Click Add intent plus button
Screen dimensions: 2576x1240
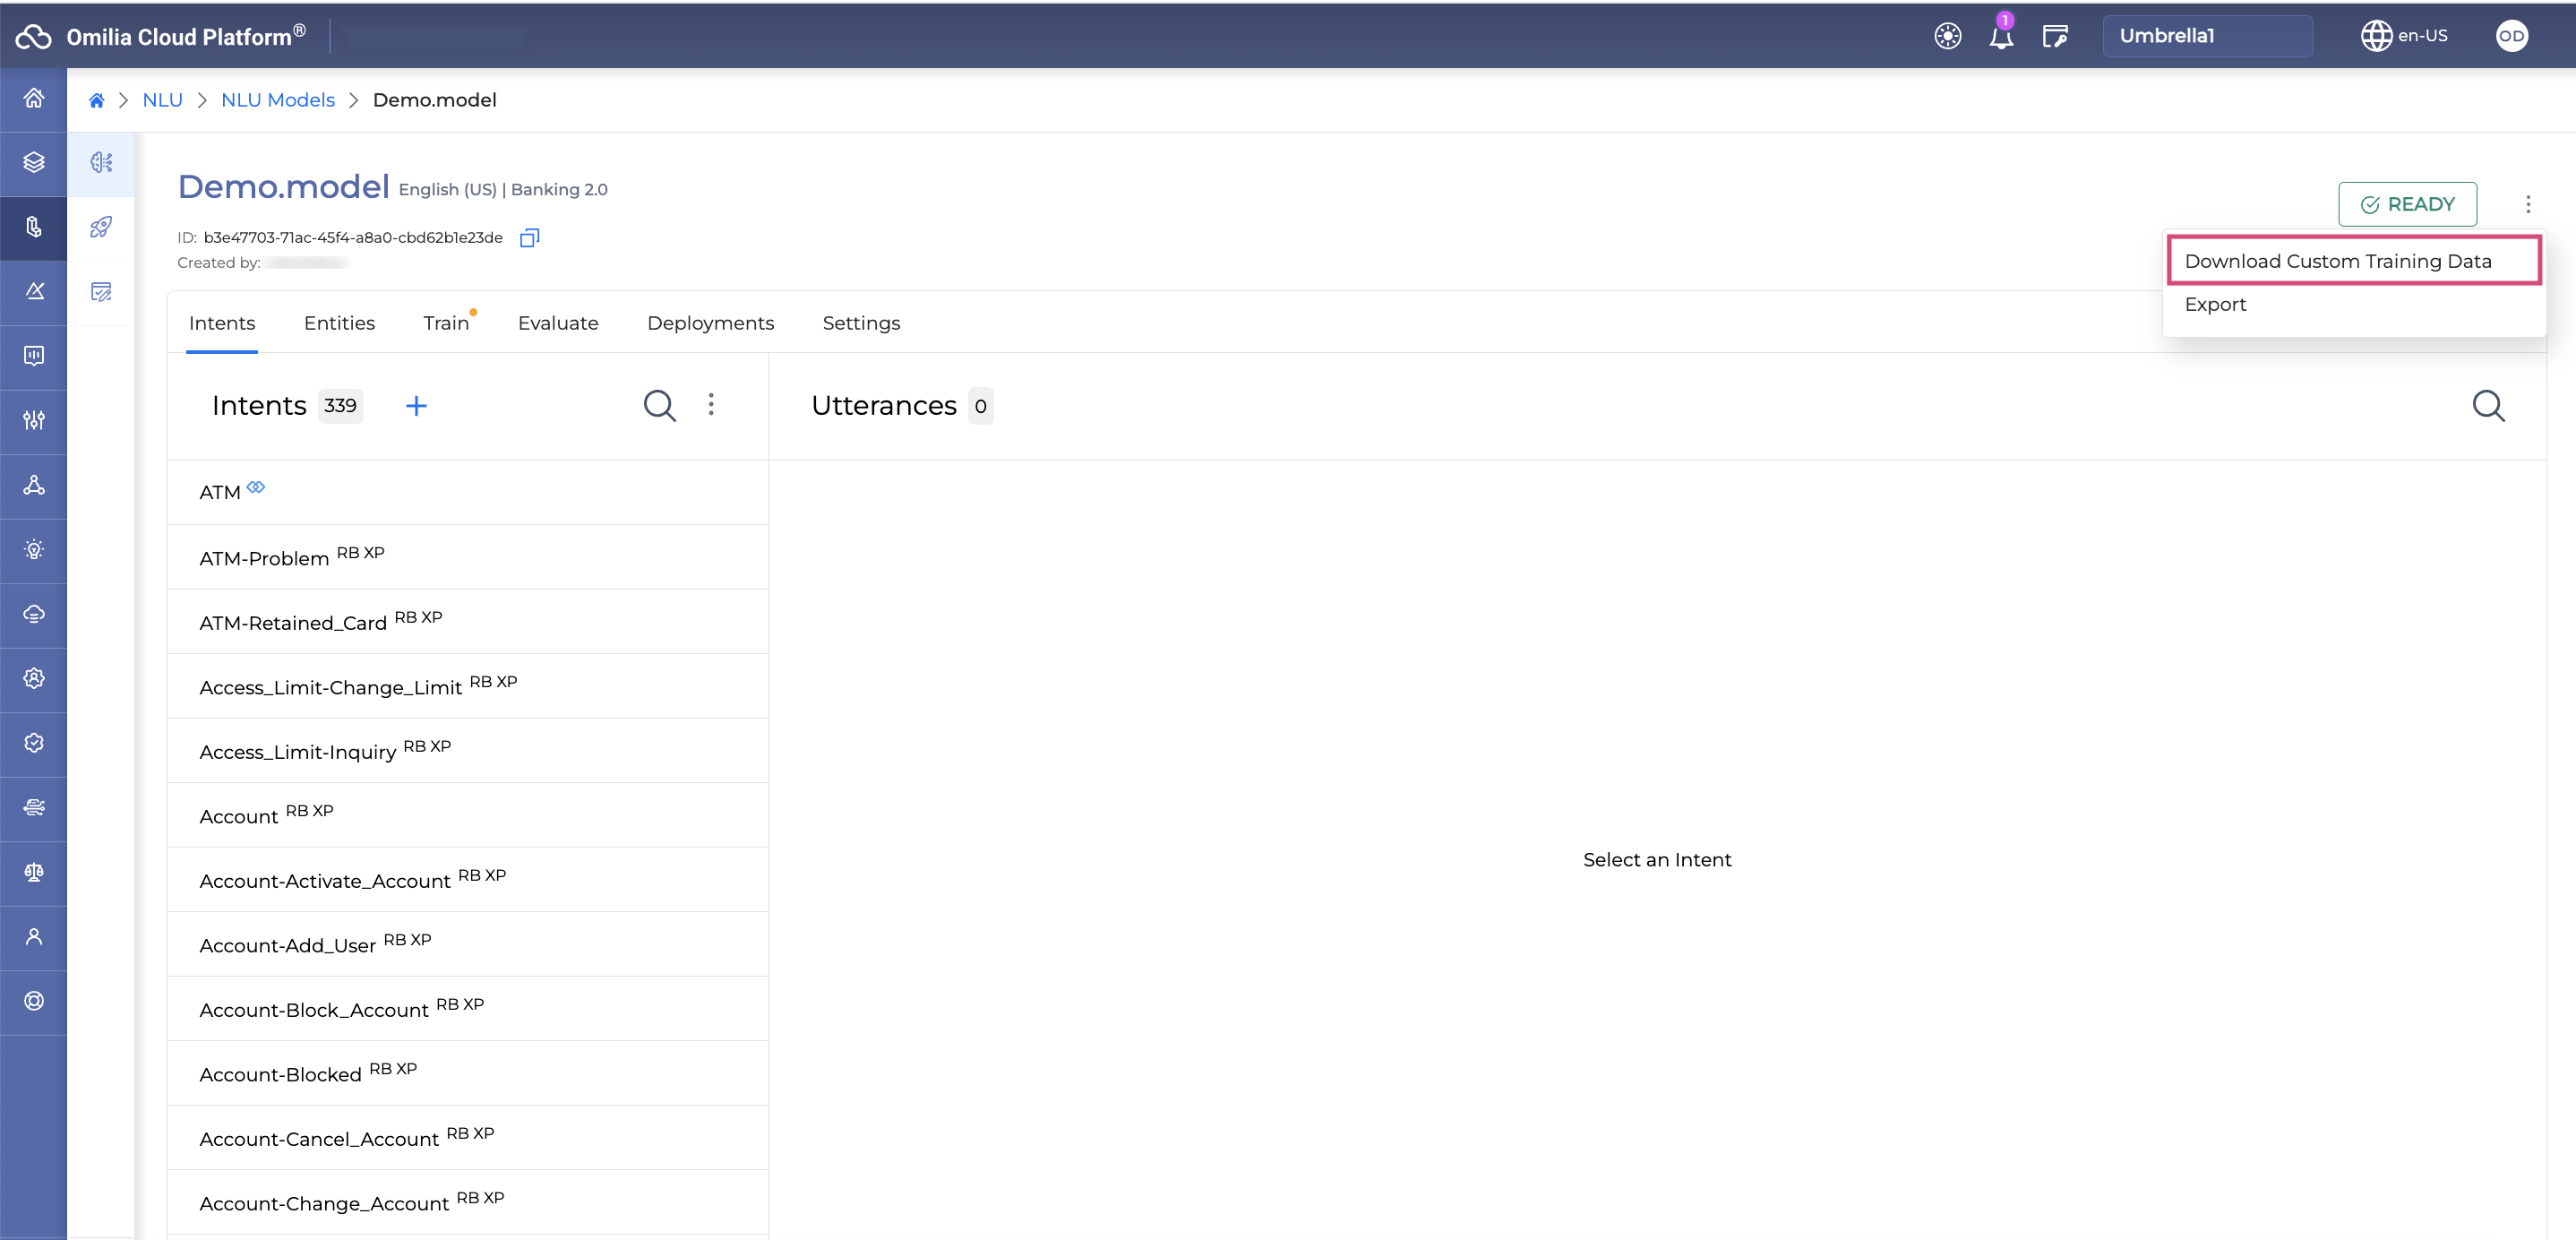click(x=416, y=406)
